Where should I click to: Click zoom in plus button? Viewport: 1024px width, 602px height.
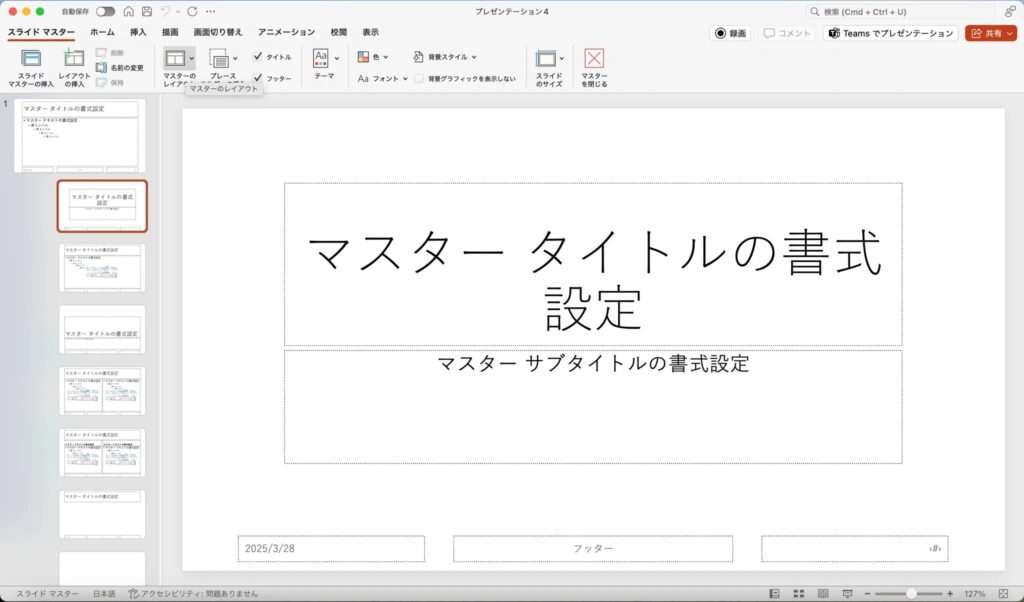pyautogui.click(x=950, y=594)
